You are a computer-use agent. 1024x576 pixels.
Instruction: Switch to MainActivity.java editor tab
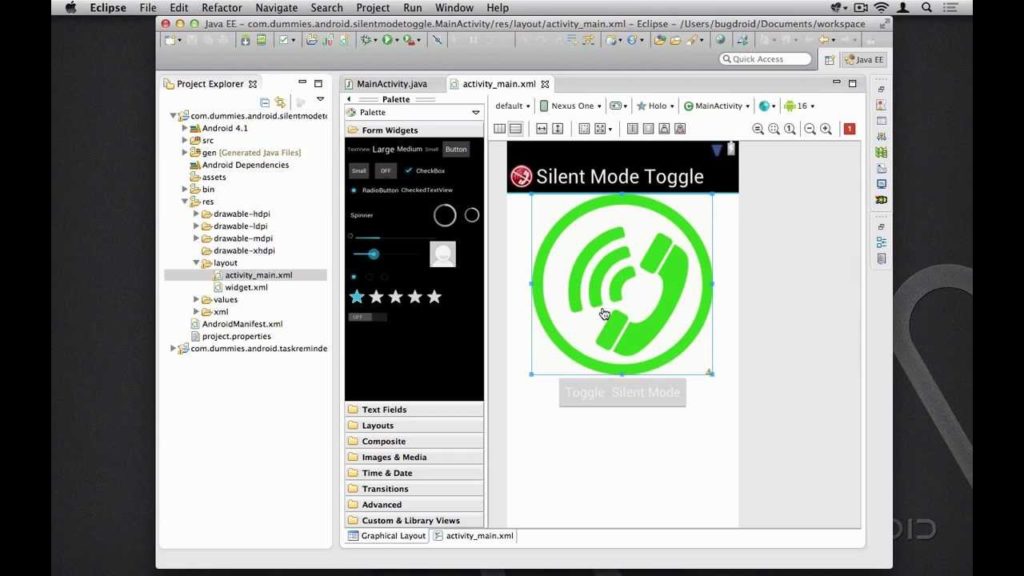coord(391,84)
